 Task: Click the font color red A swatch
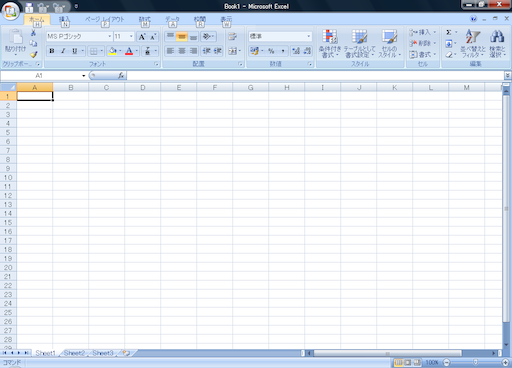(129, 51)
